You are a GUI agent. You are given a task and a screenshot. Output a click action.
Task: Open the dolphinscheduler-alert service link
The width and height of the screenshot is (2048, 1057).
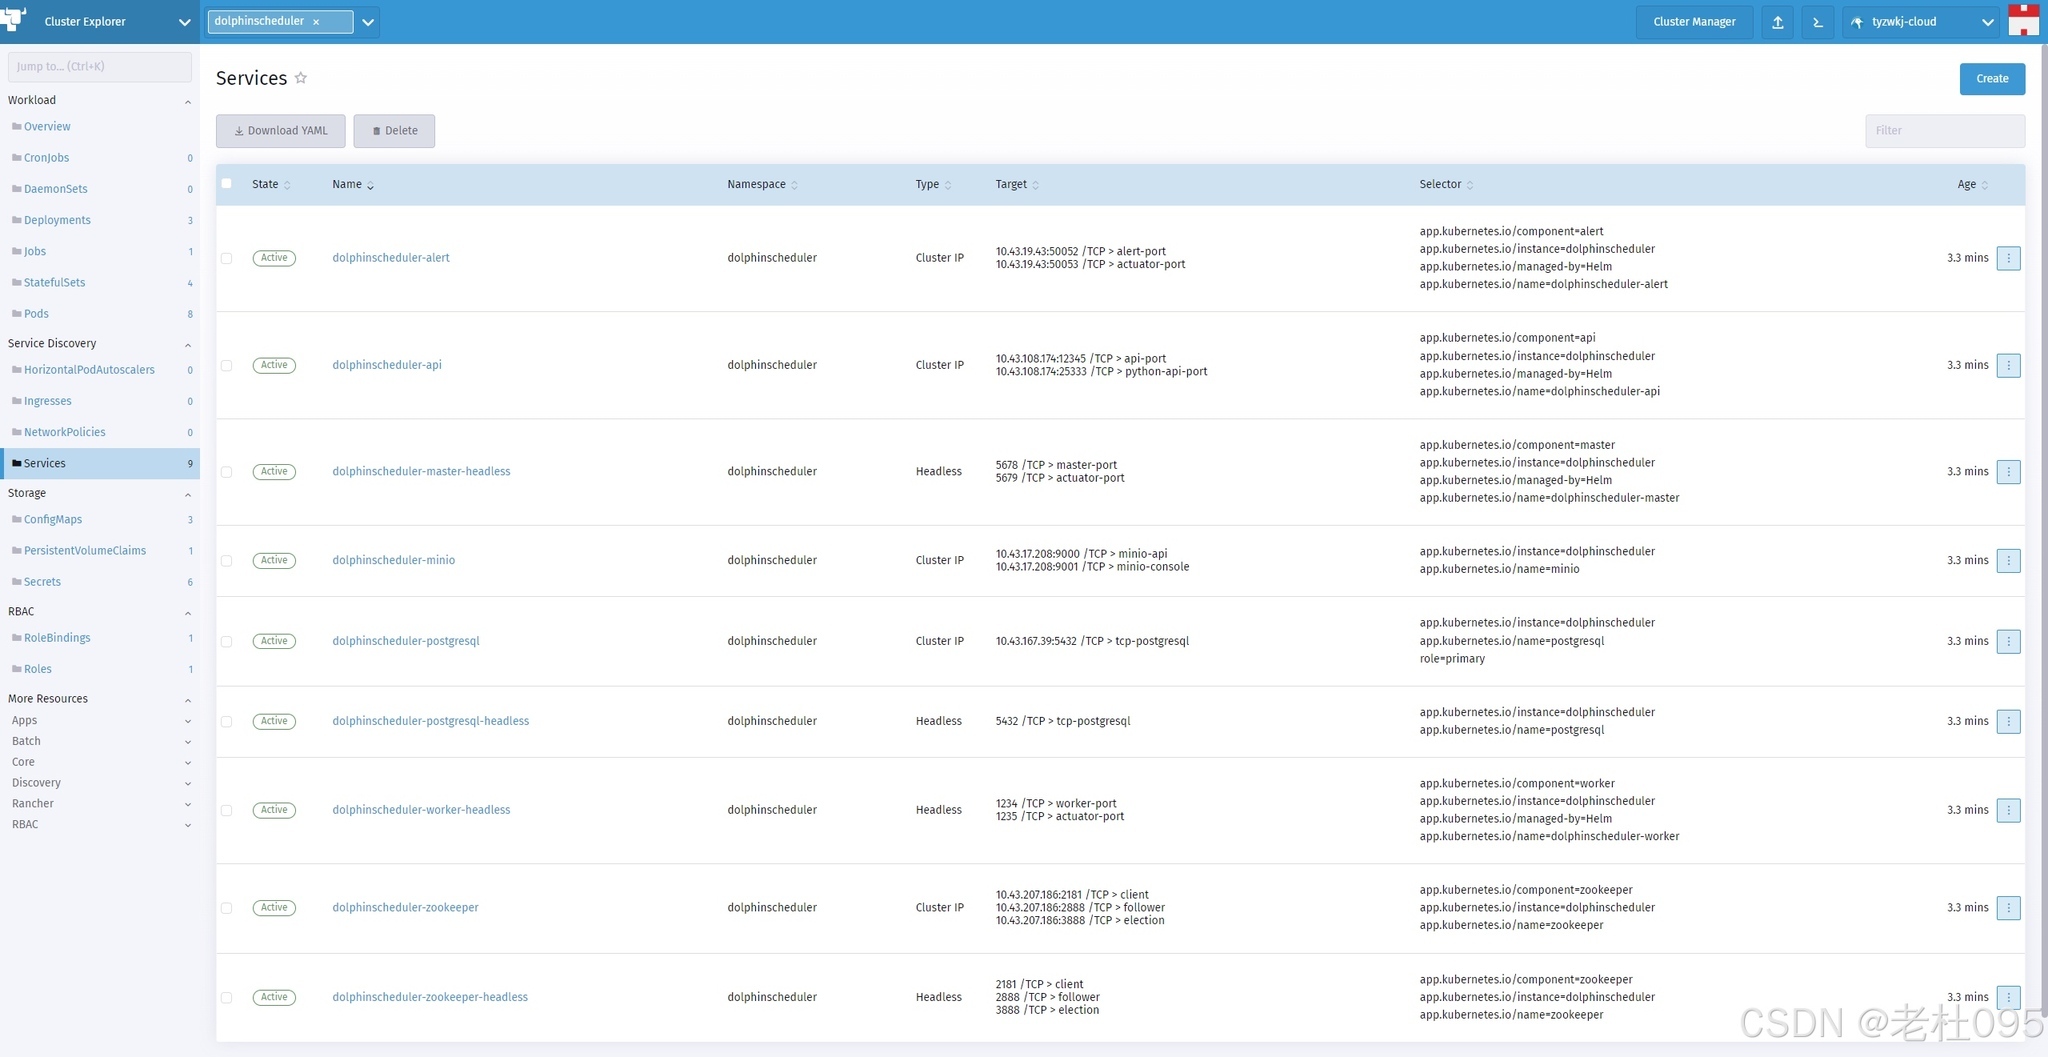pos(391,258)
